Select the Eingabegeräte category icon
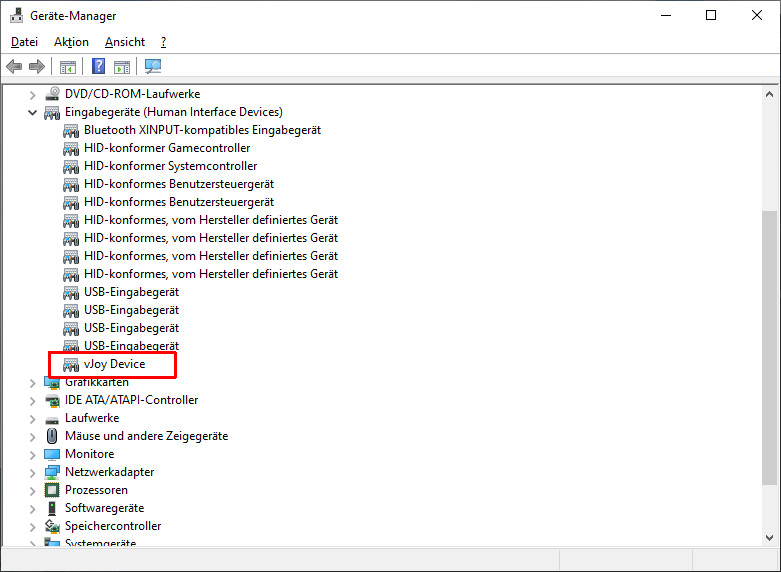The image size is (781, 572). click(52, 112)
